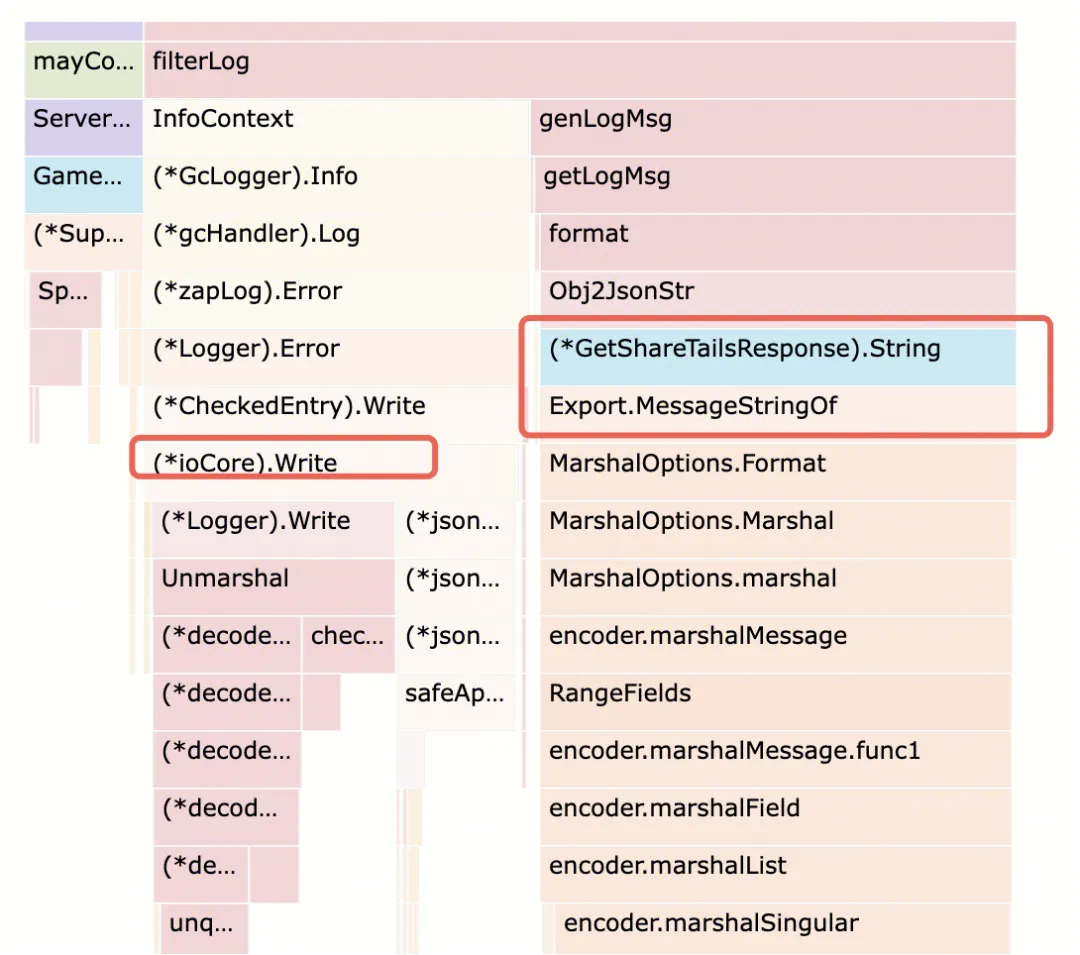Select the green mayCo... frame
Screen dimensions: 1080x955
(84, 62)
